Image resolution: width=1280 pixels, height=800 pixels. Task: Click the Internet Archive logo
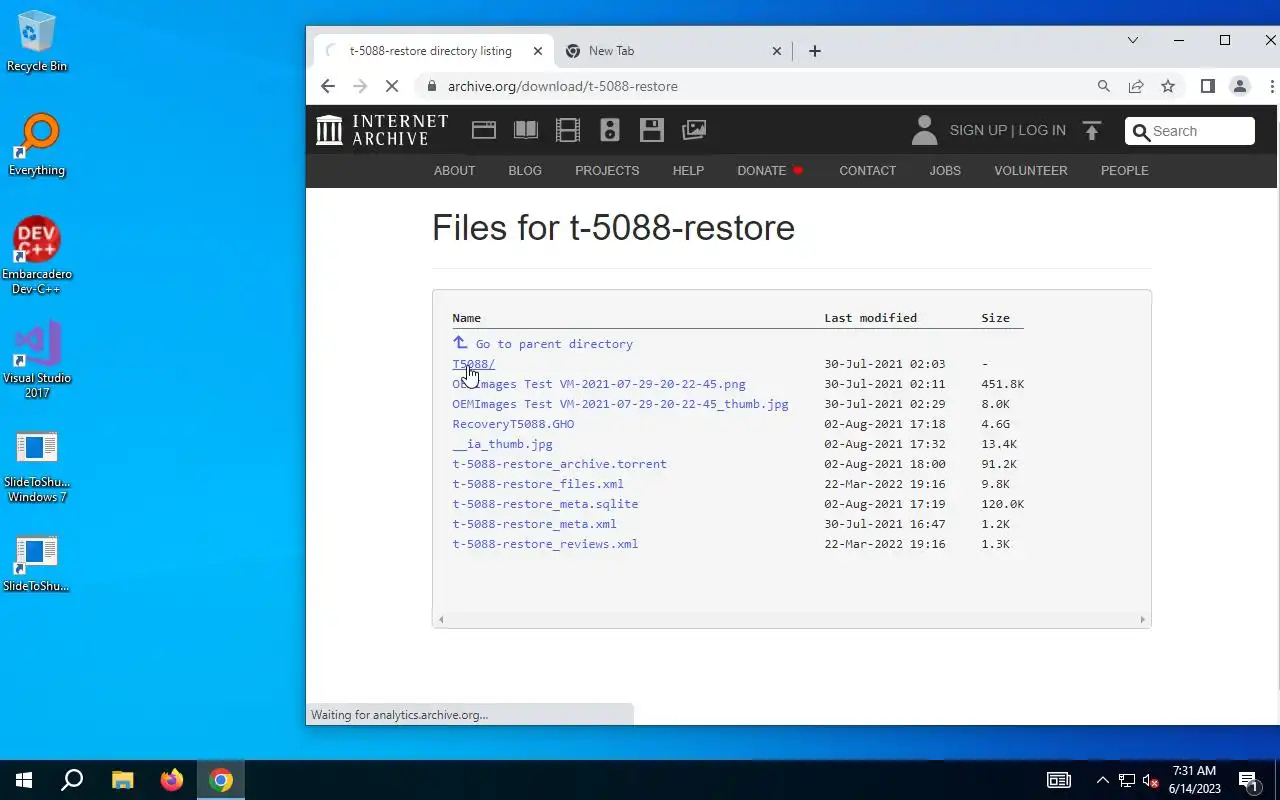tap(382, 130)
